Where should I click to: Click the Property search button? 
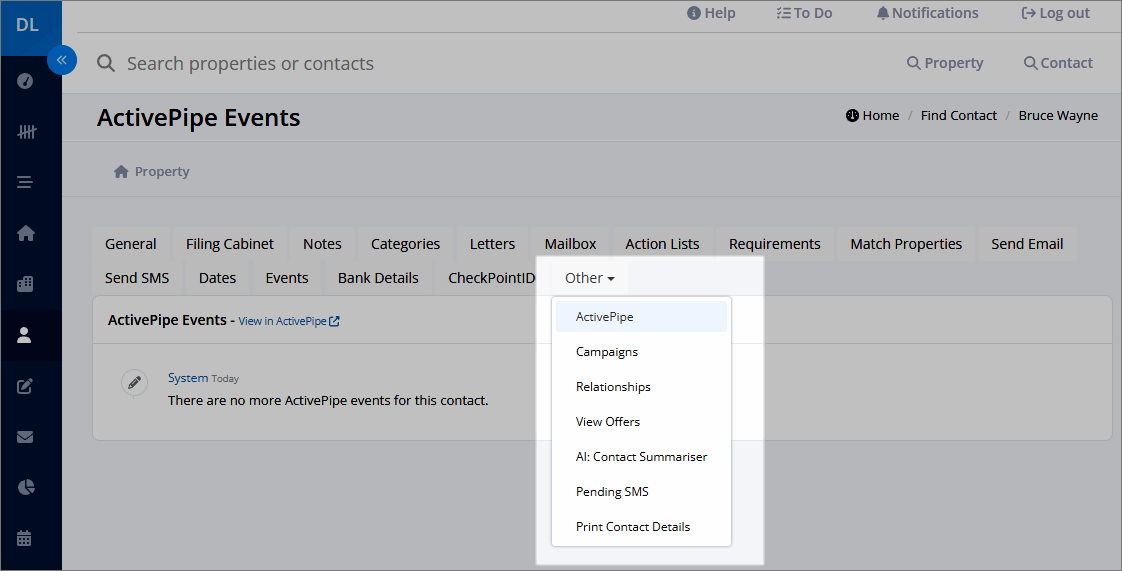click(x=945, y=63)
